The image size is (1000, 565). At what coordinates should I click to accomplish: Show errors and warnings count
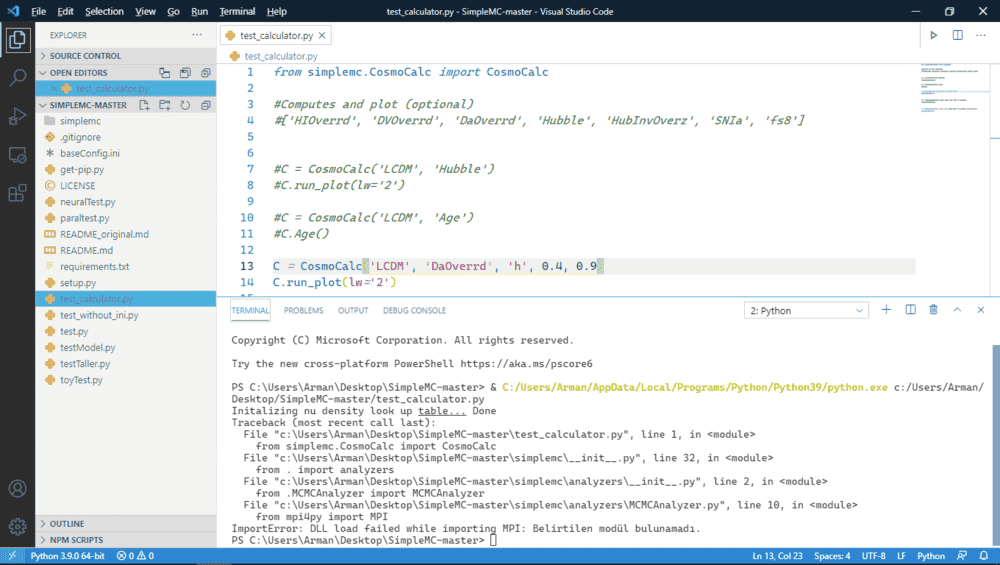[x=135, y=556]
